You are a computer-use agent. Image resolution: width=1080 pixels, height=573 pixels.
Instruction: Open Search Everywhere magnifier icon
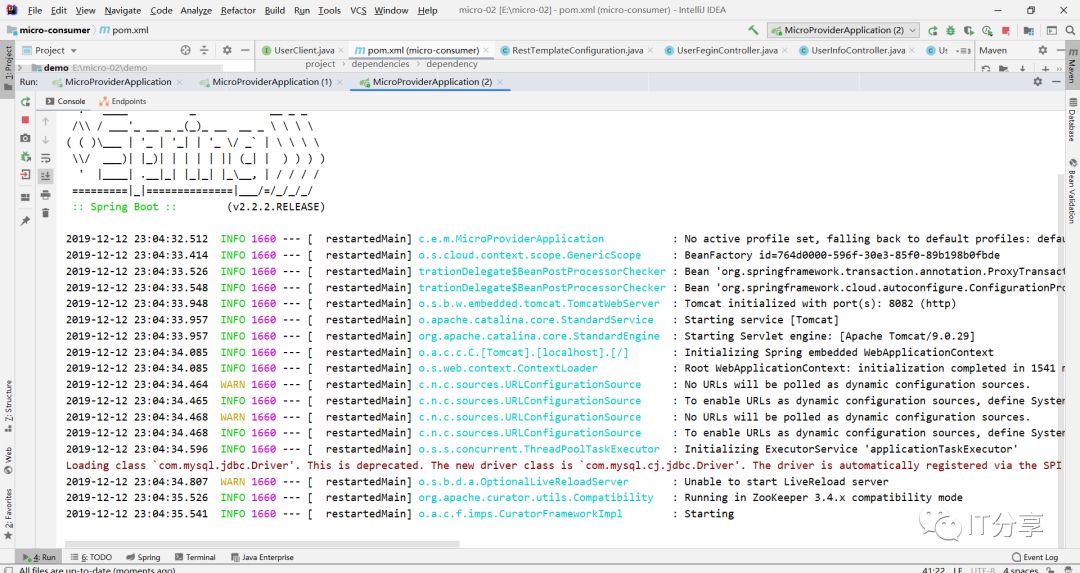click(1070, 30)
